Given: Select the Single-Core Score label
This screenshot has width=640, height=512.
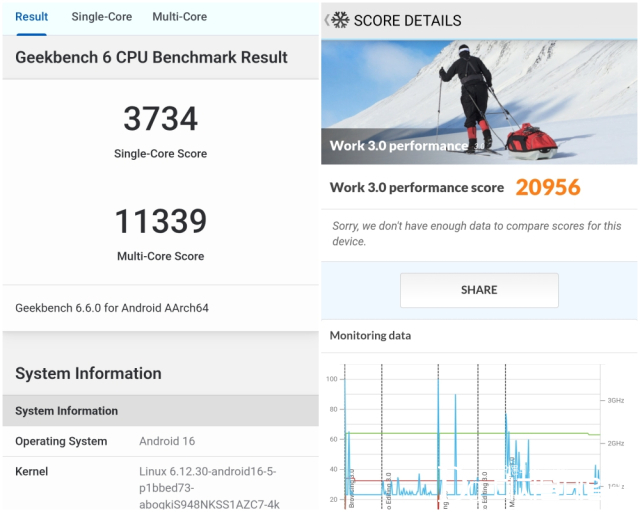Looking at the screenshot, I should pos(160,154).
